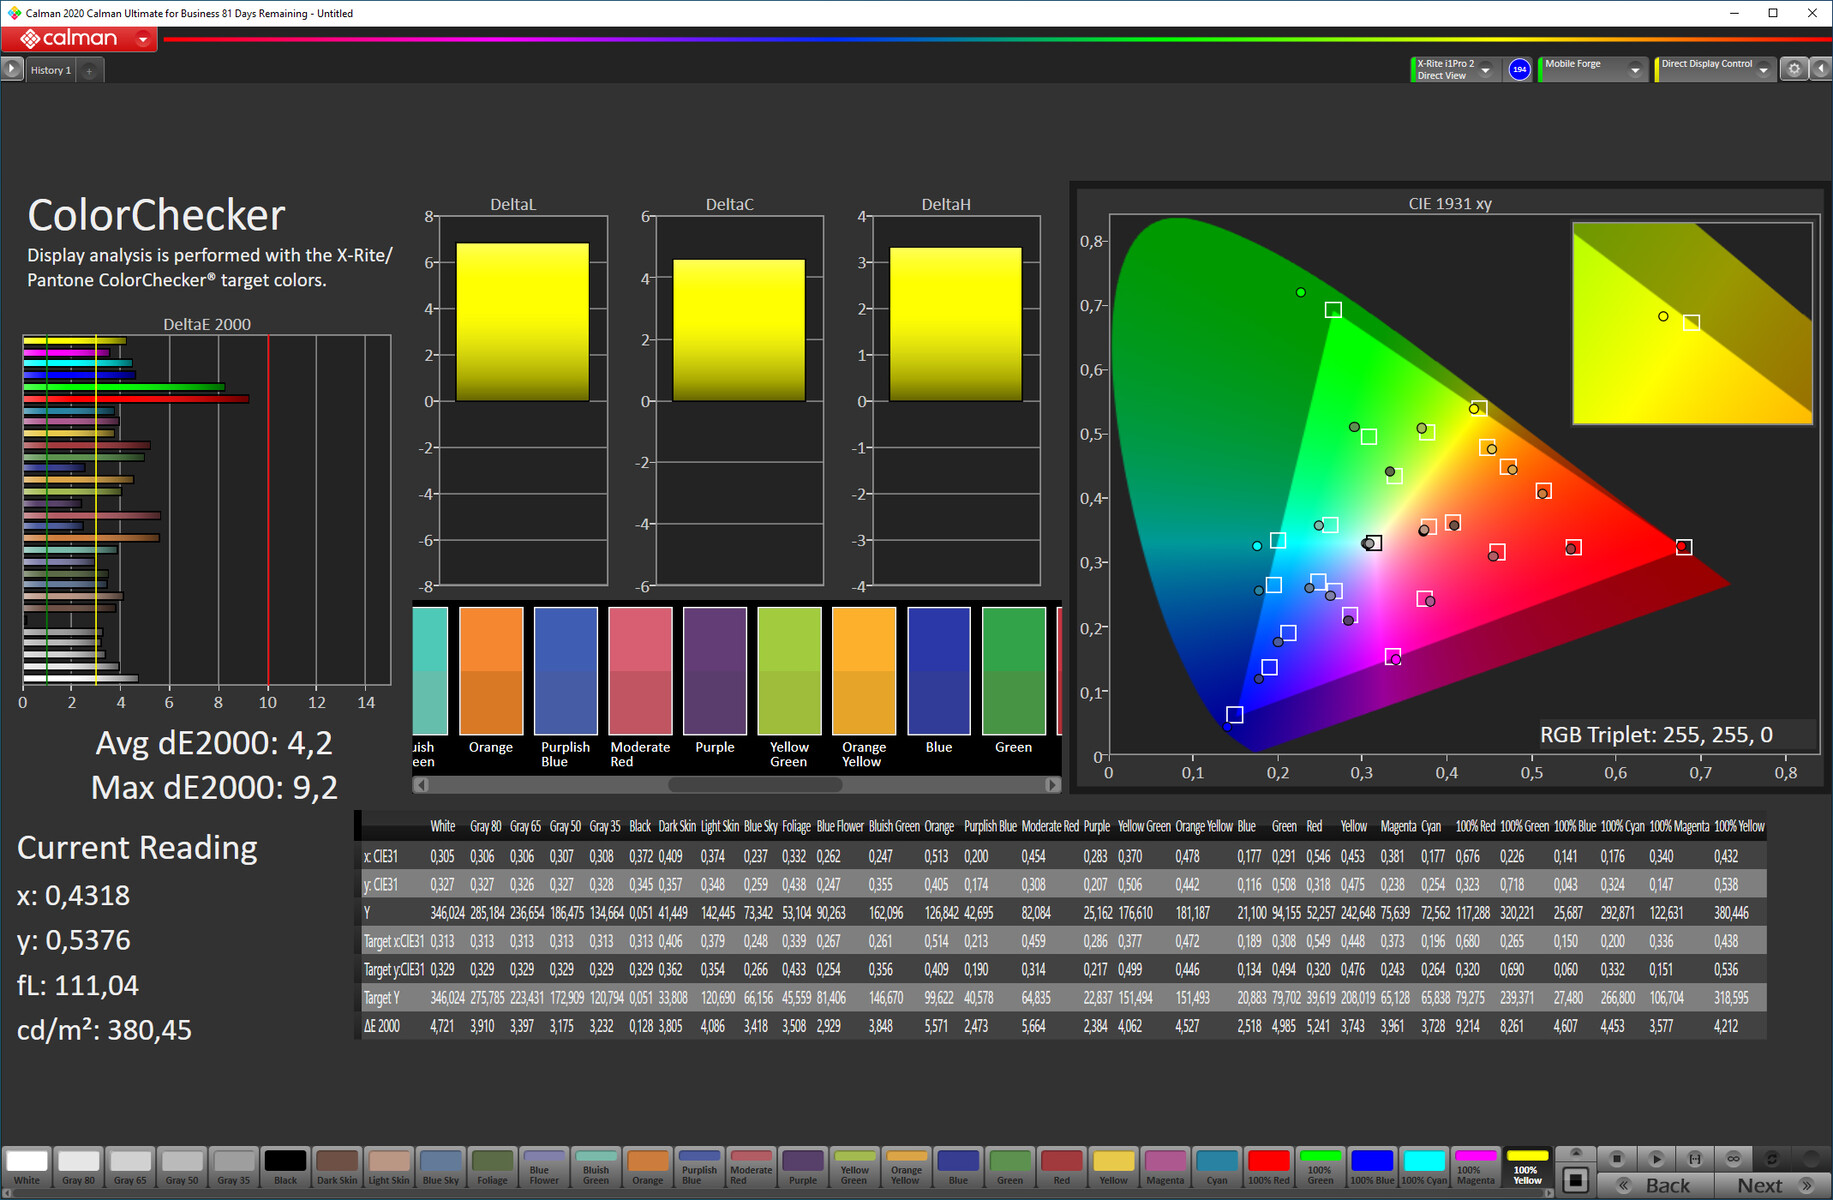Click the single read bracket icon
This screenshot has width=1833, height=1200.
[1695, 1158]
